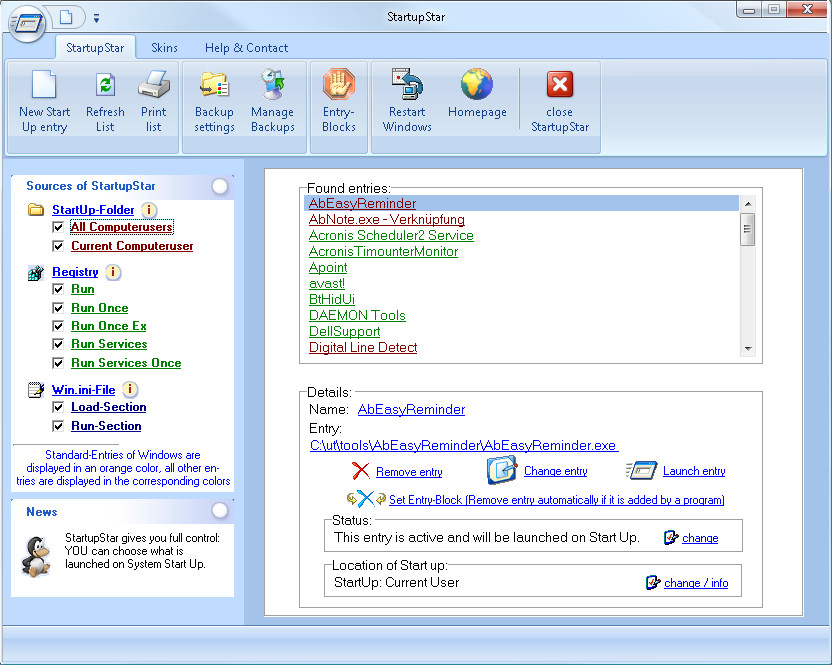Show info for Registry source
The height and width of the screenshot is (665, 832).
(112, 272)
